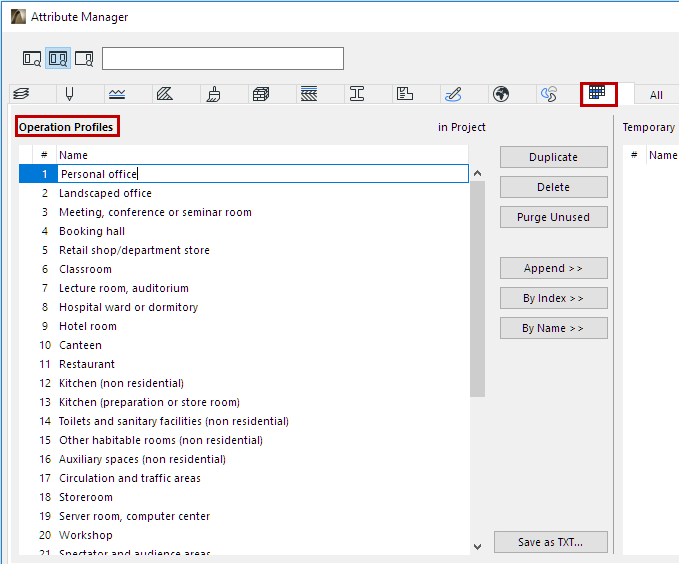Click the # index column header in Project list
This screenshot has width=679, height=564.
click(44, 155)
